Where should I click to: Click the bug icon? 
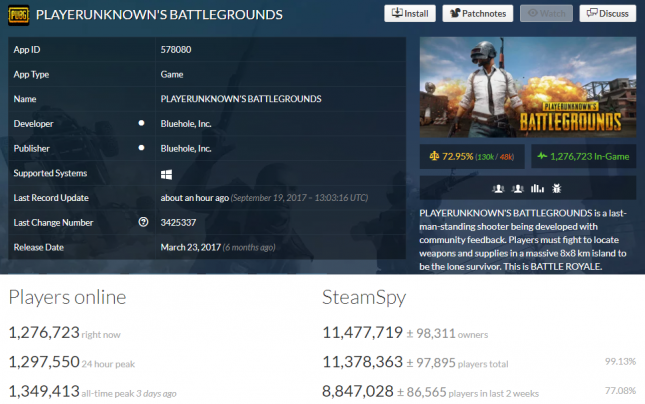pyautogui.click(x=557, y=188)
